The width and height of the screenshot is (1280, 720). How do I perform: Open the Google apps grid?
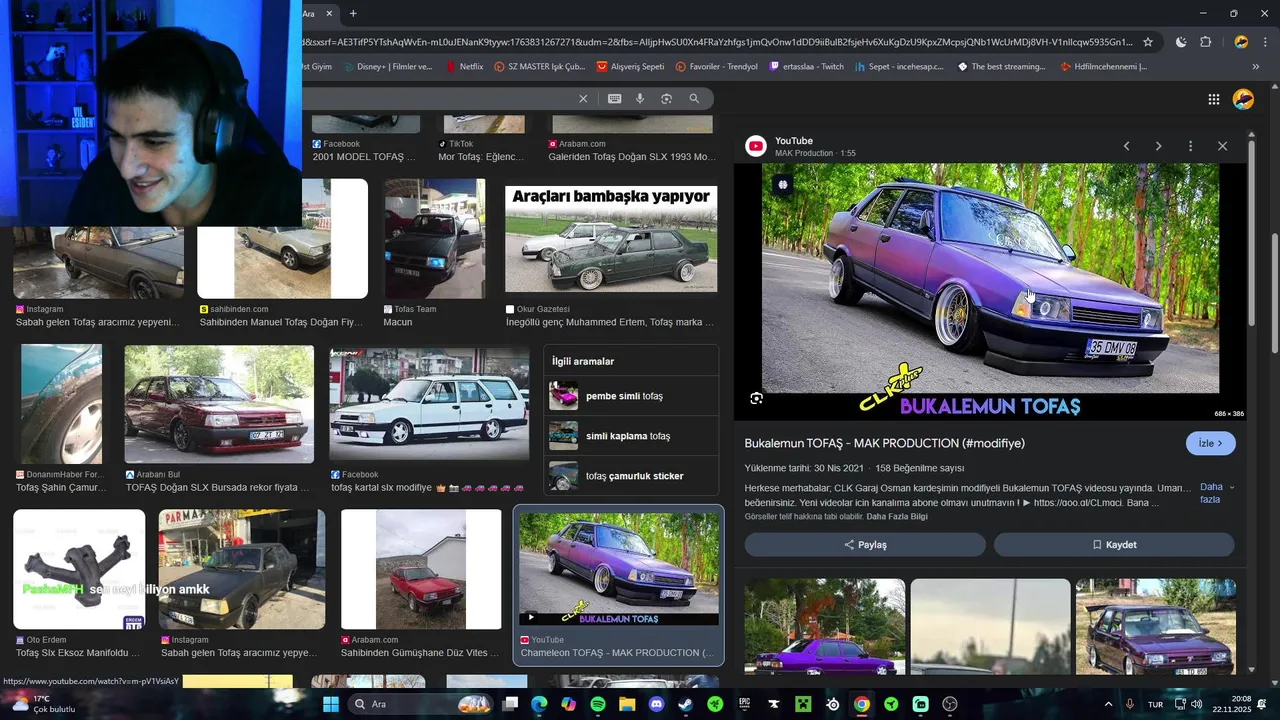coord(1213,99)
